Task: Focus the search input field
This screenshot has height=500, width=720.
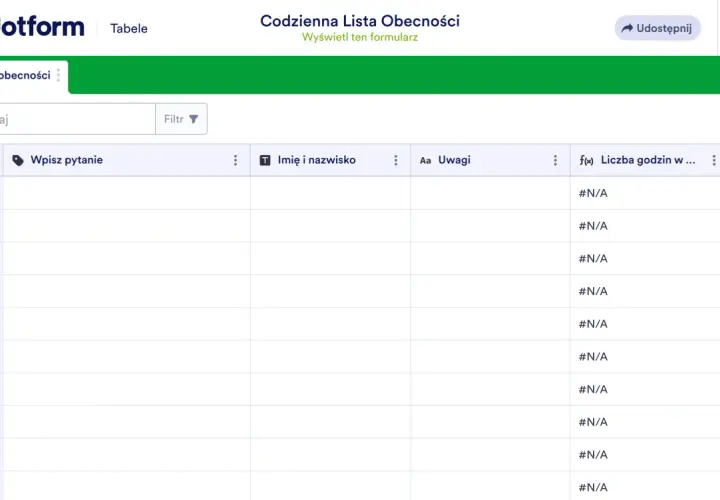Action: (77, 119)
